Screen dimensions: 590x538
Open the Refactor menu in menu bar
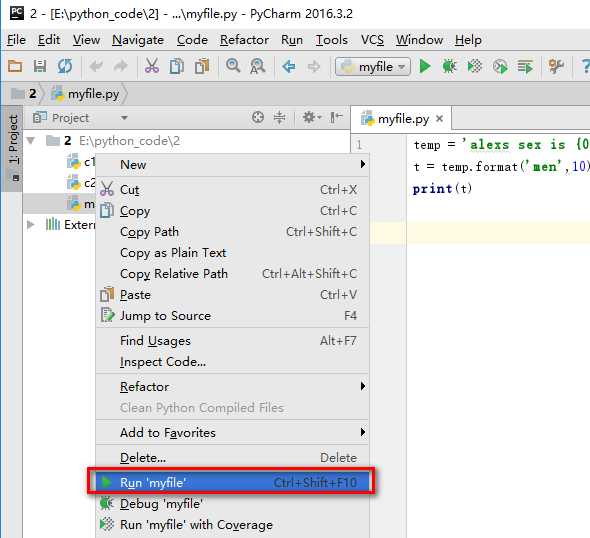point(244,40)
